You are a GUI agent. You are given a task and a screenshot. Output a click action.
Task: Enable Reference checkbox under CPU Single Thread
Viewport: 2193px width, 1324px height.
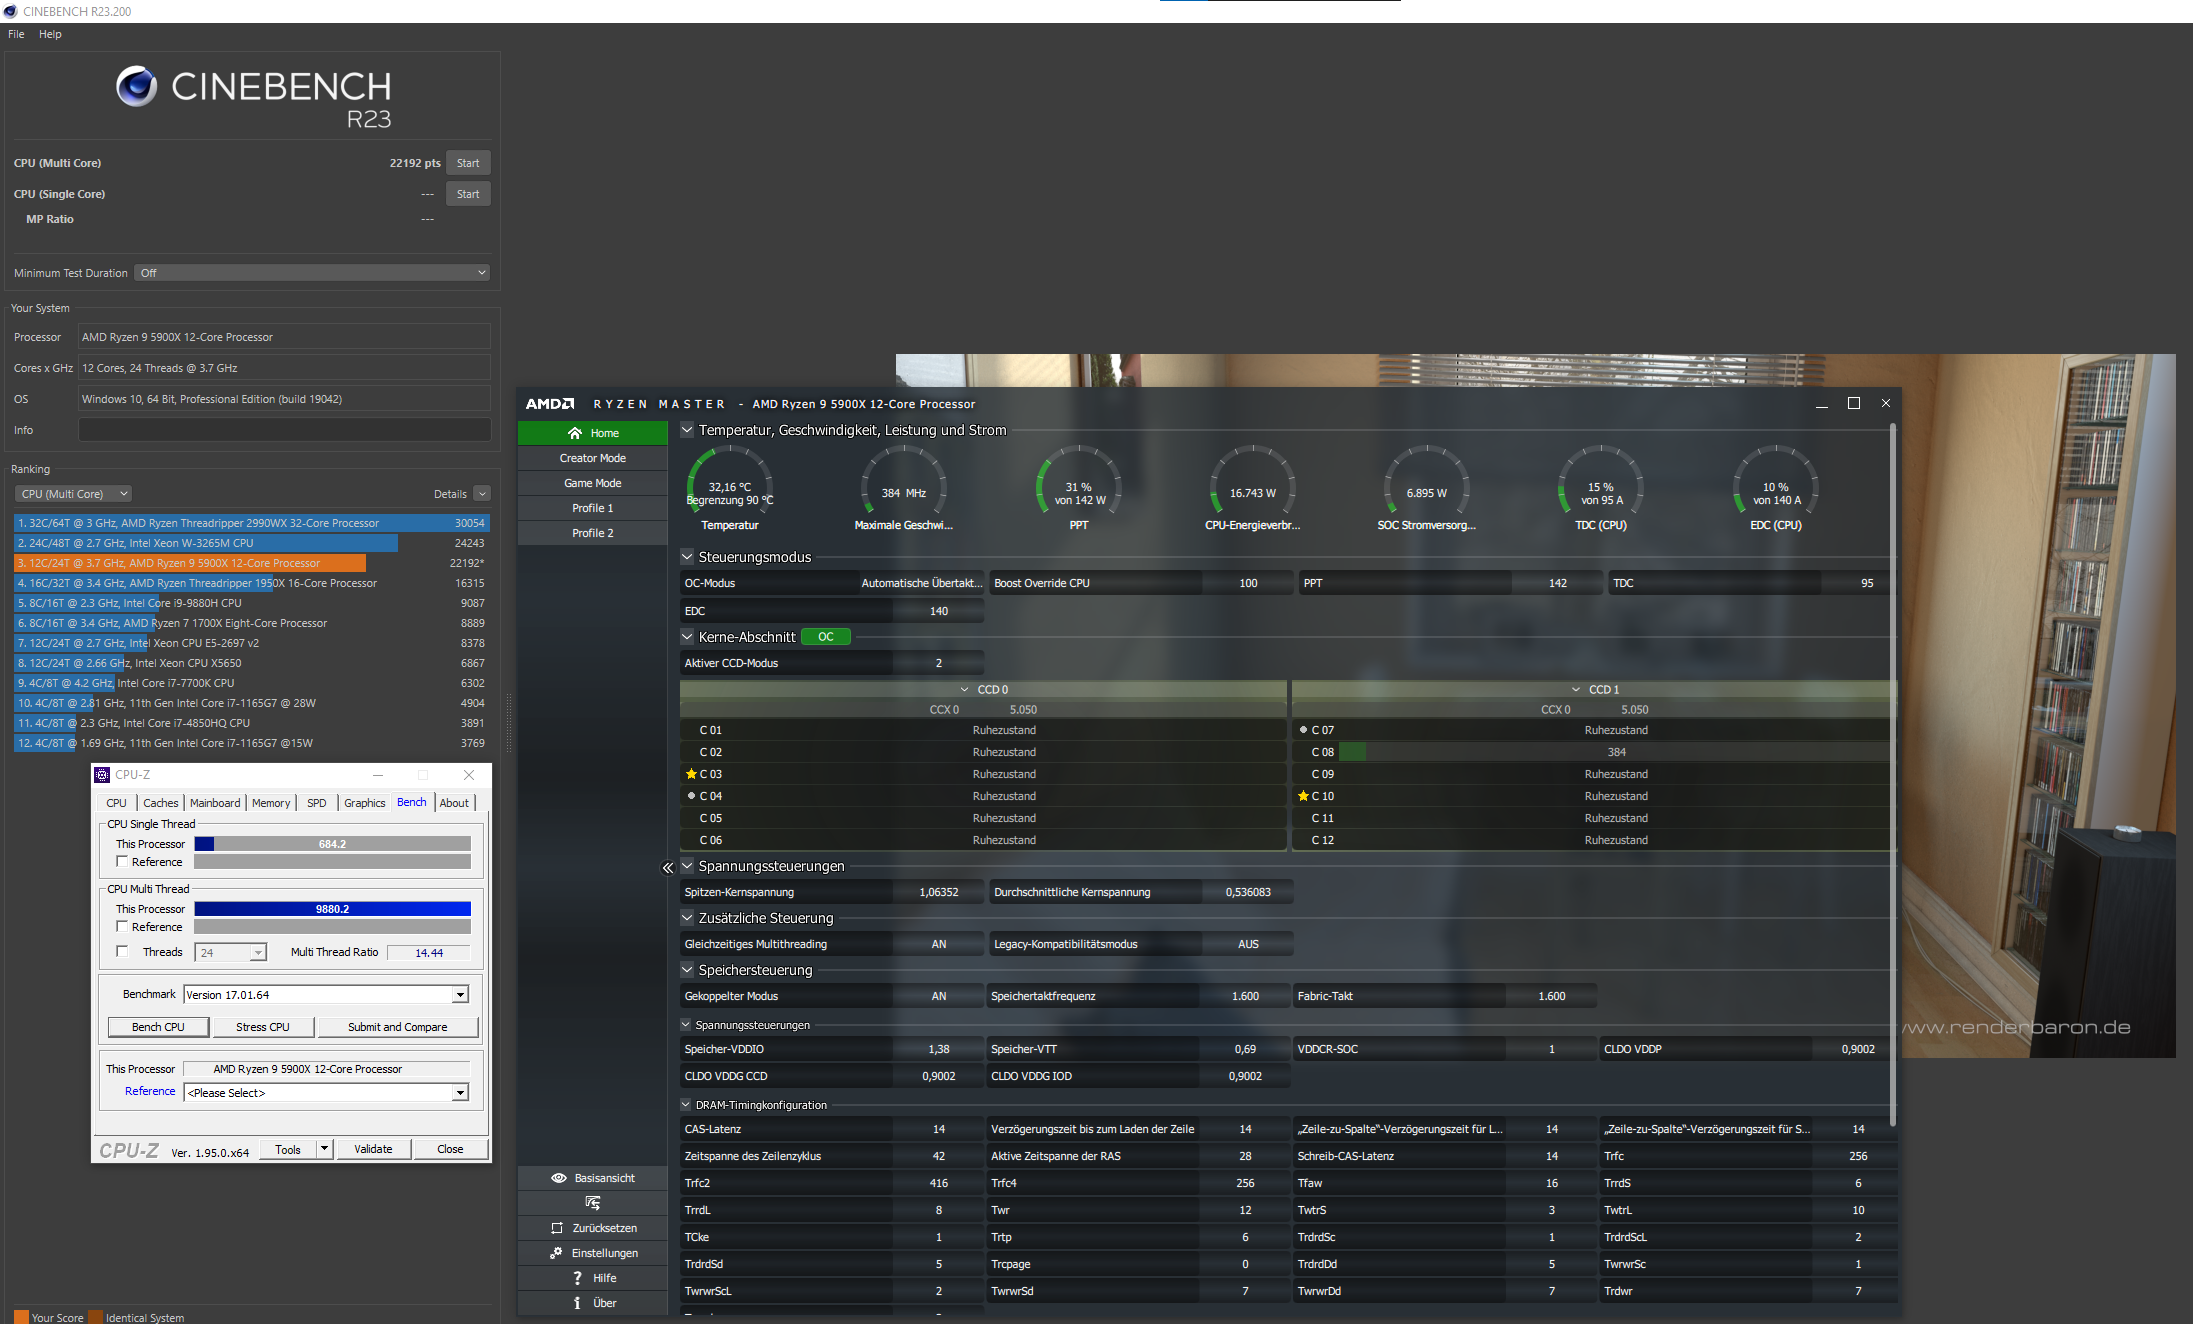[x=122, y=861]
